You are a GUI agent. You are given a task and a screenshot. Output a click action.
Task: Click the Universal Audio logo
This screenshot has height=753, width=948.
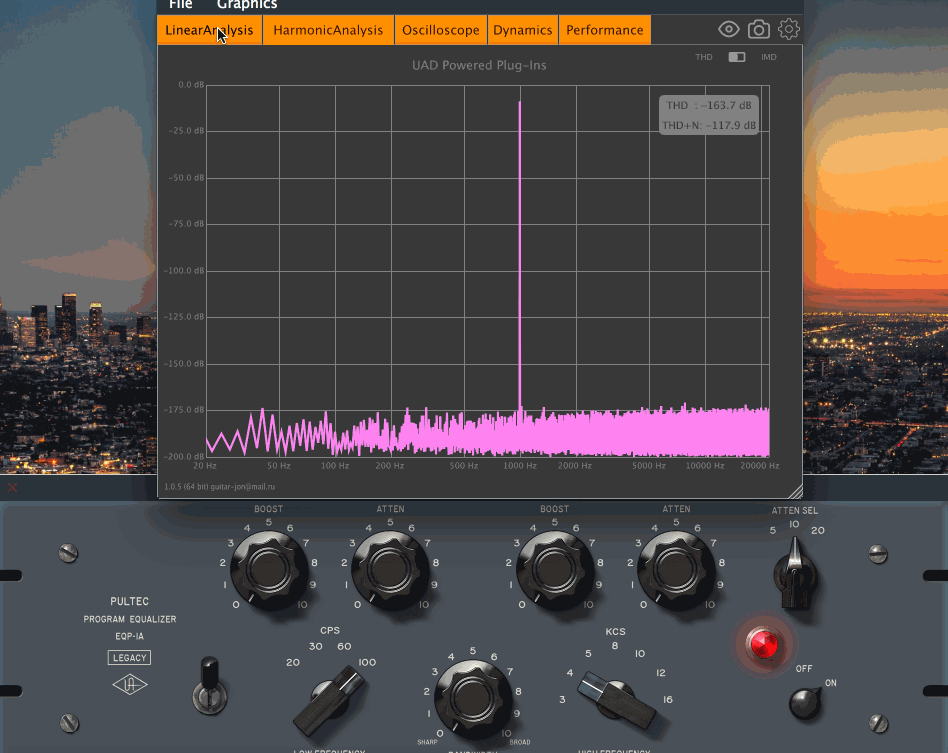tap(130, 685)
